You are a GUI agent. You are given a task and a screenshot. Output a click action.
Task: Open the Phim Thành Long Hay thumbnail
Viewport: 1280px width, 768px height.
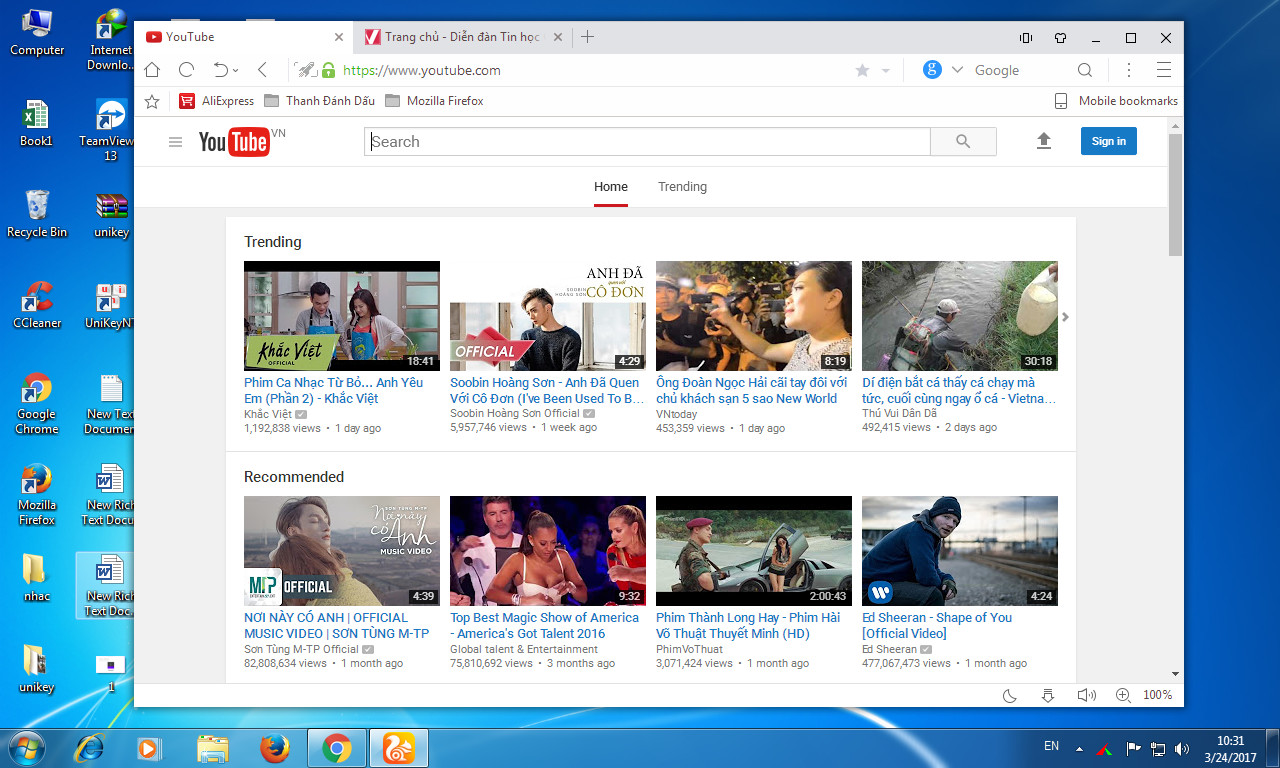pos(754,551)
